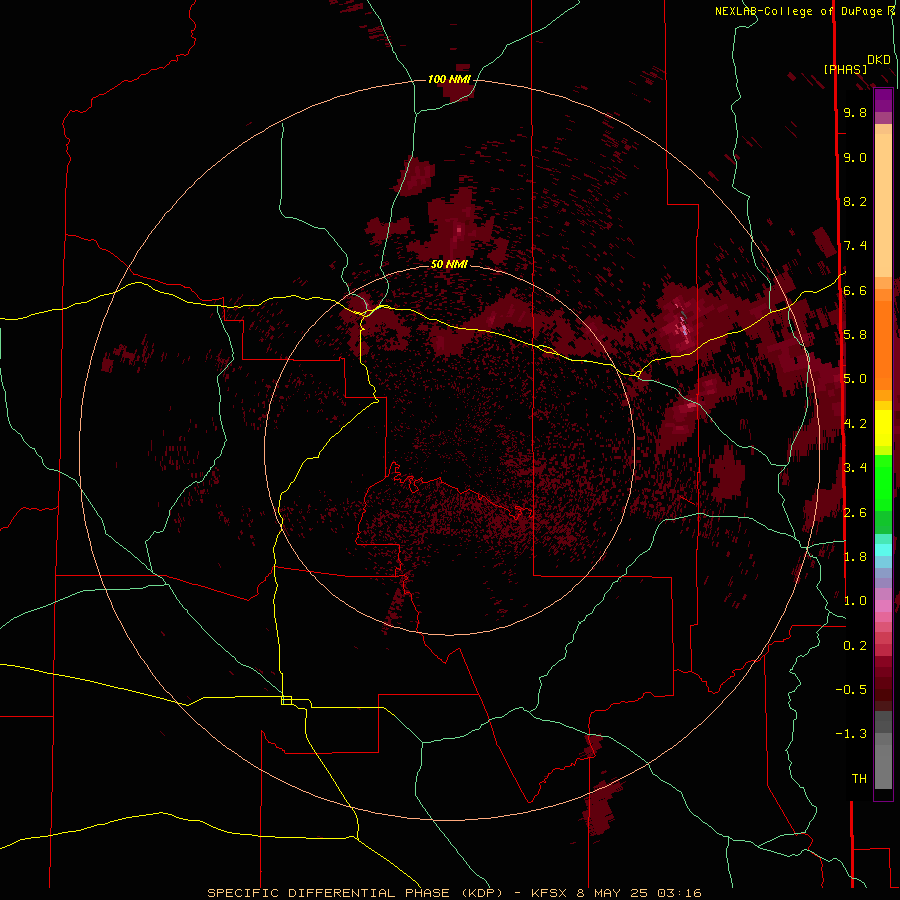900x900 pixels.
Task: Click the KDP product caption at bottom
Action: click(x=454, y=893)
